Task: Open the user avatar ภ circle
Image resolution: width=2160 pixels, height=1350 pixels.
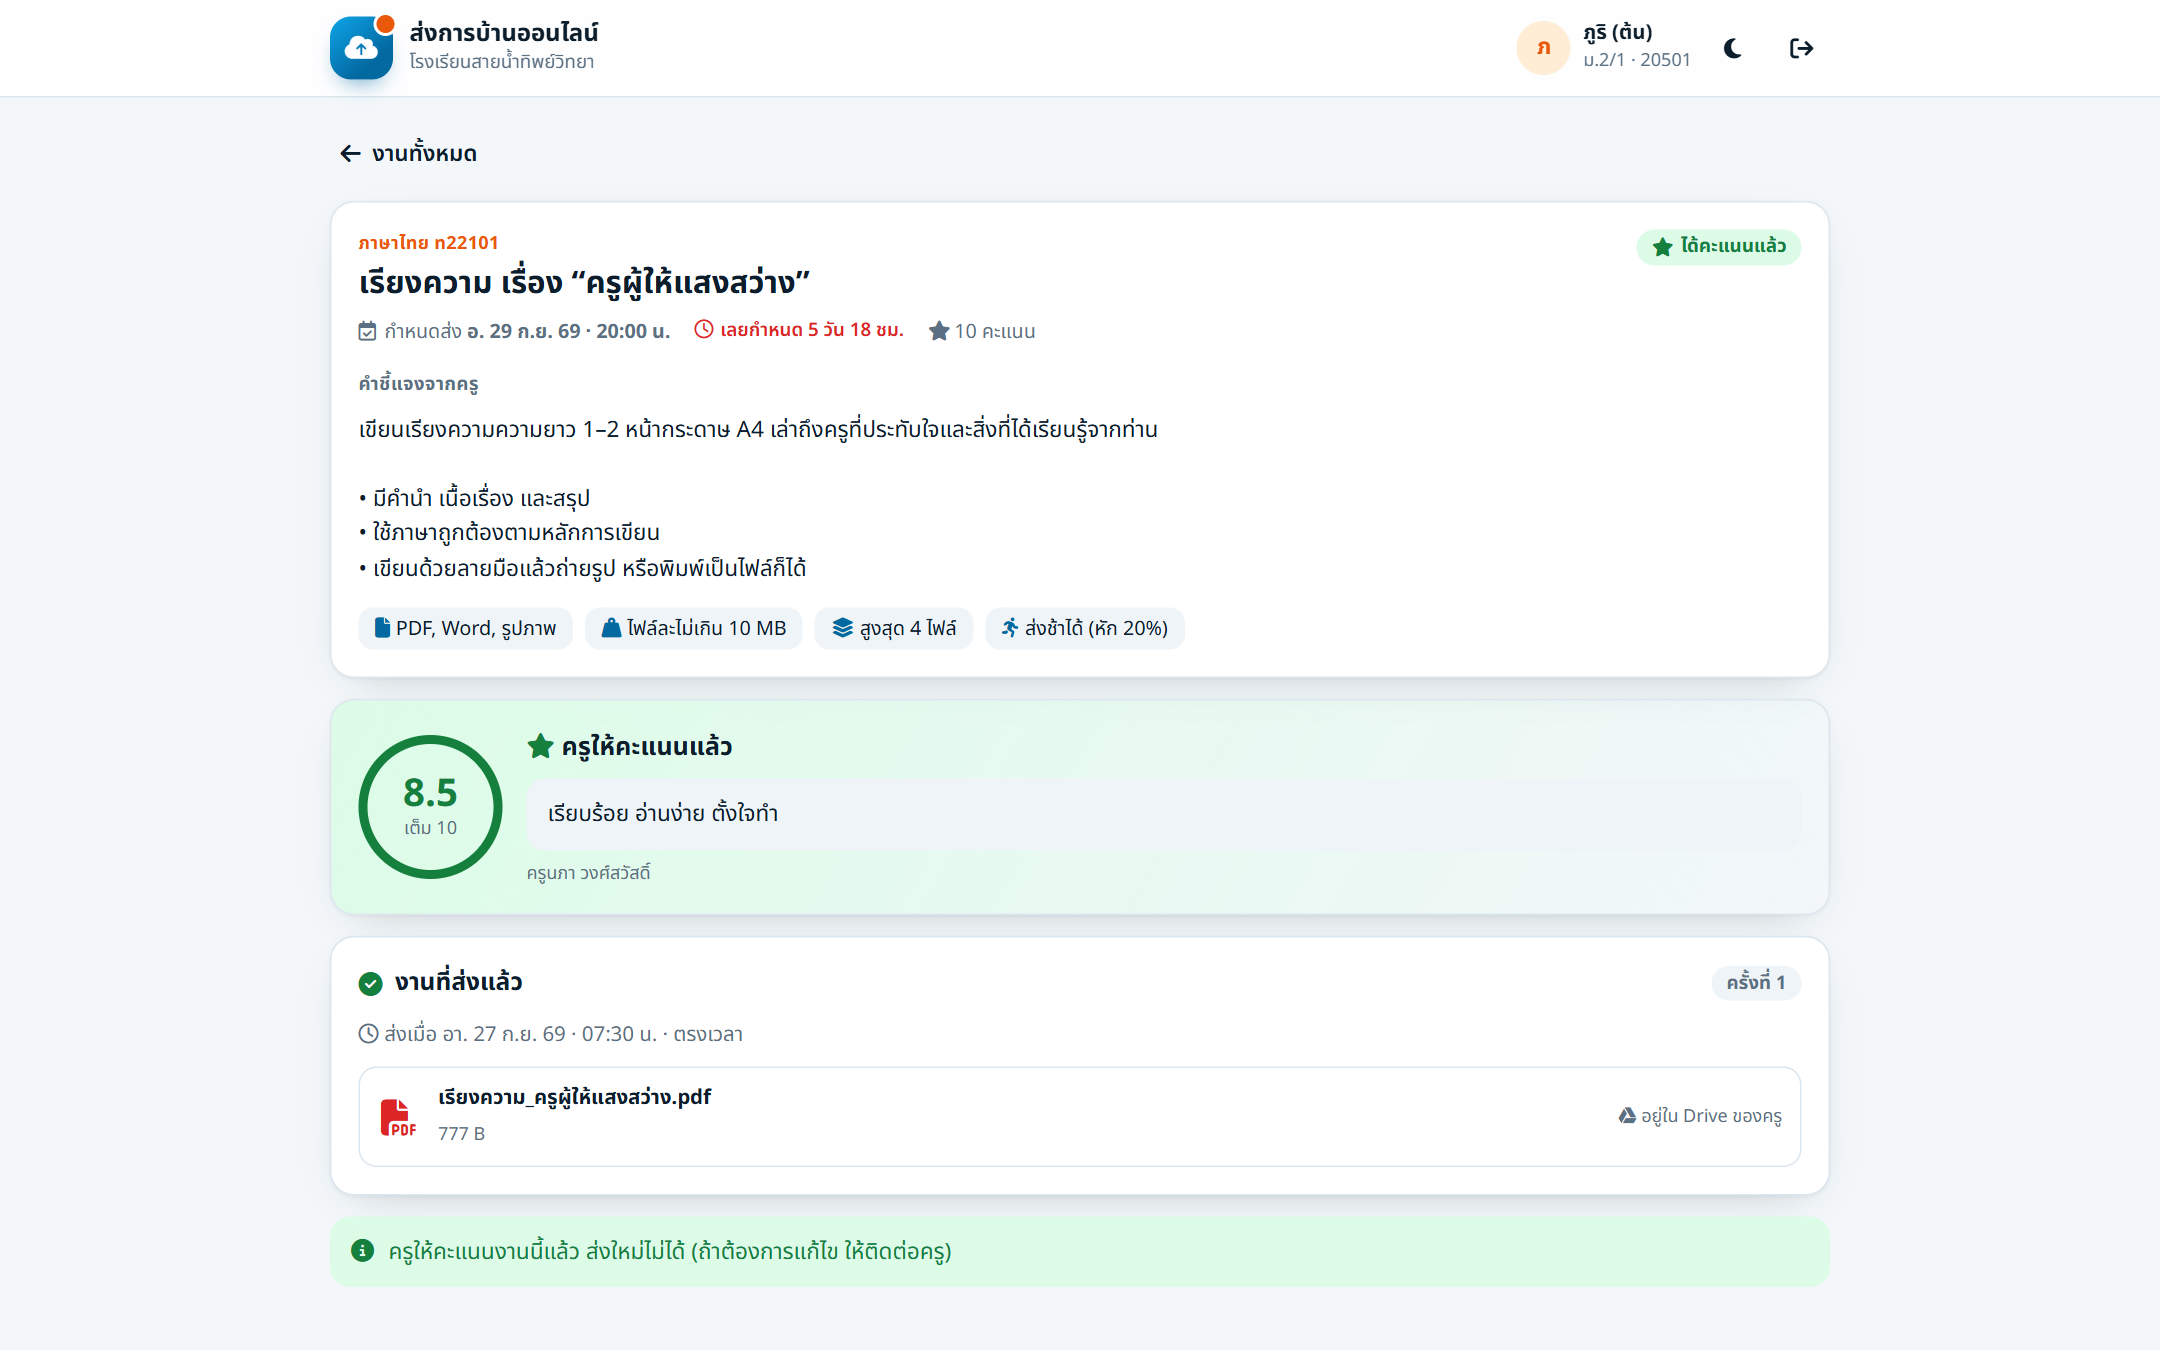Action: pos(1543,48)
